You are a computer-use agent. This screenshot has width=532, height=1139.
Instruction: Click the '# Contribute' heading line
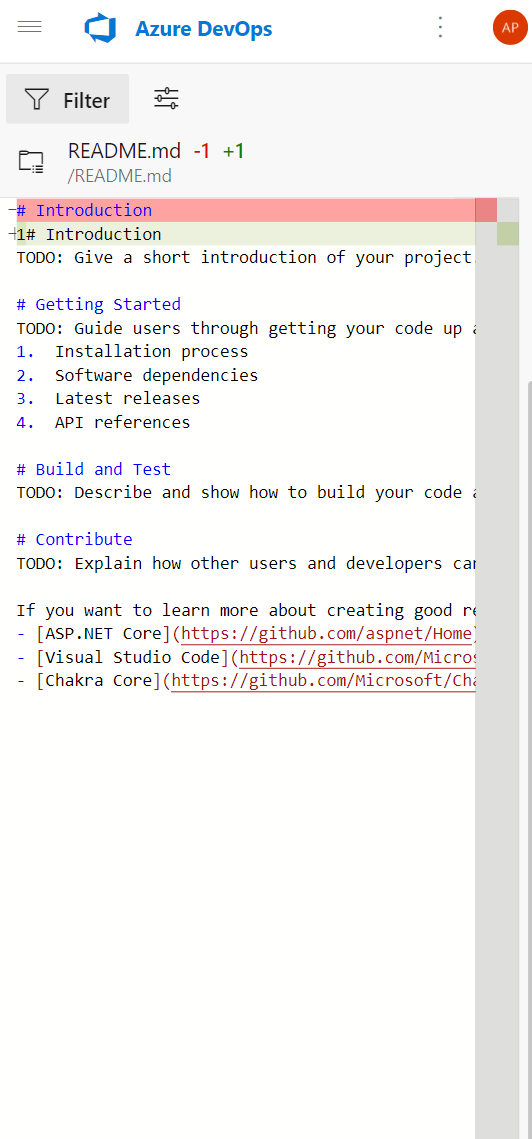[75, 540]
